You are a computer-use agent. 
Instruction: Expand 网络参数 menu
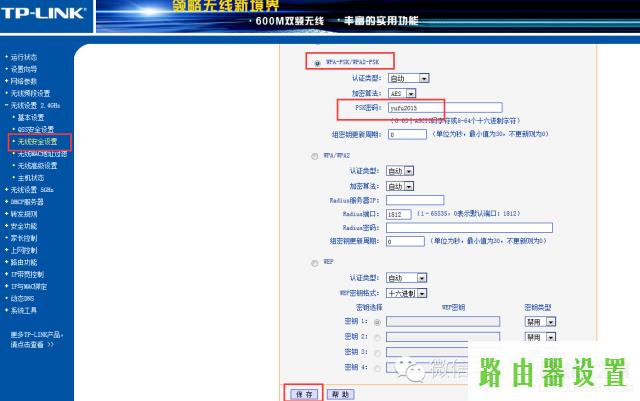[x=24, y=81]
